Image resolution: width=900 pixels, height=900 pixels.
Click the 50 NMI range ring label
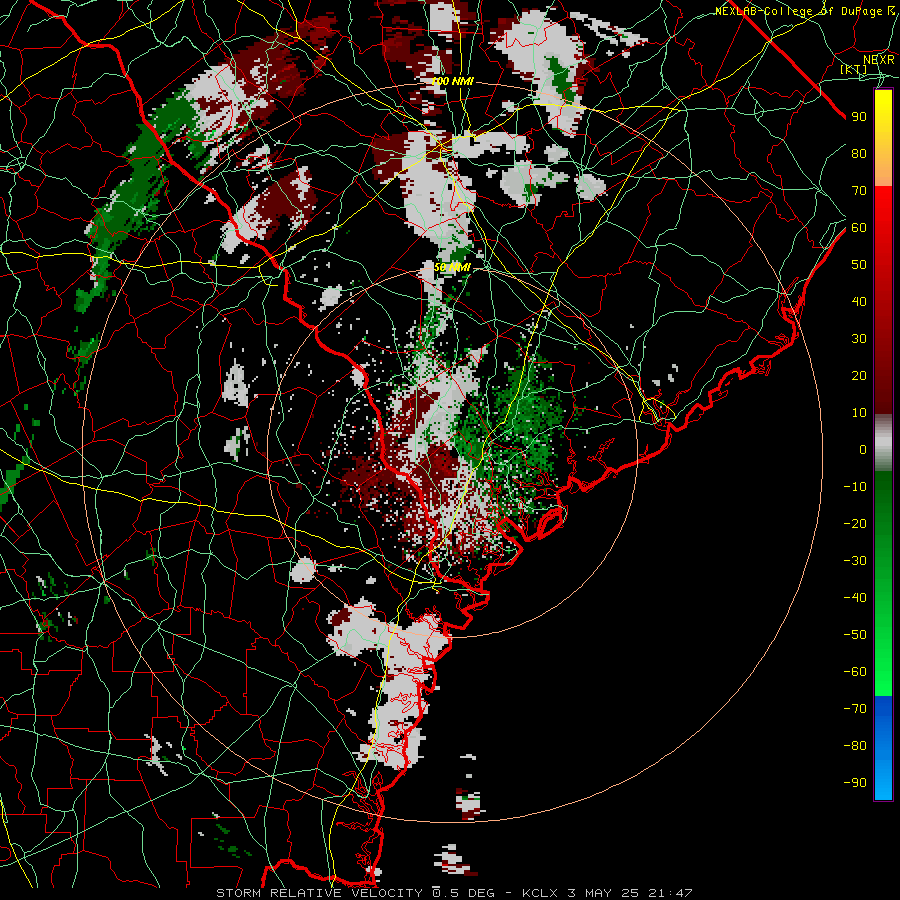(452, 267)
